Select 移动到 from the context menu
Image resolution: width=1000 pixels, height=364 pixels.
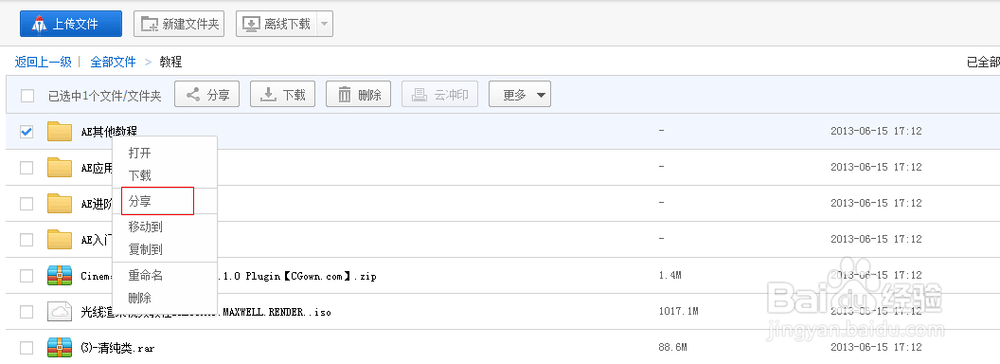coord(145,226)
